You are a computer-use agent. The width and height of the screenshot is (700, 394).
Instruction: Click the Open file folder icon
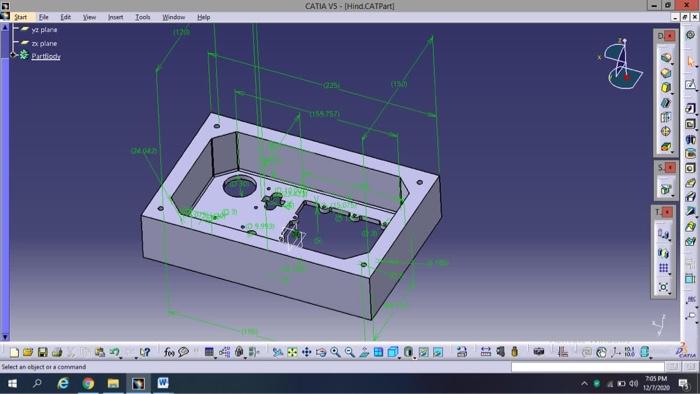28,352
